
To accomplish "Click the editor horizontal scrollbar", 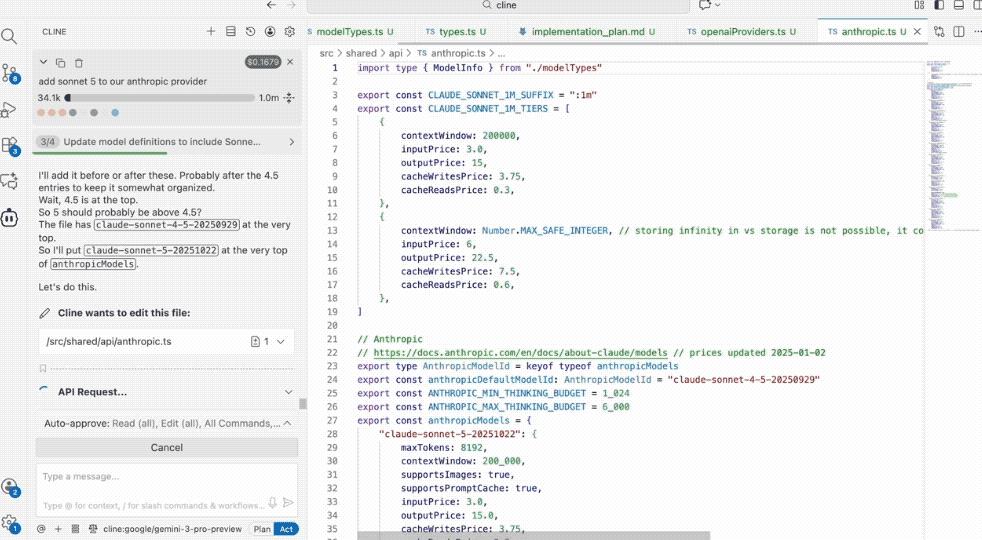I will pyautogui.click(x=534, y=536).
